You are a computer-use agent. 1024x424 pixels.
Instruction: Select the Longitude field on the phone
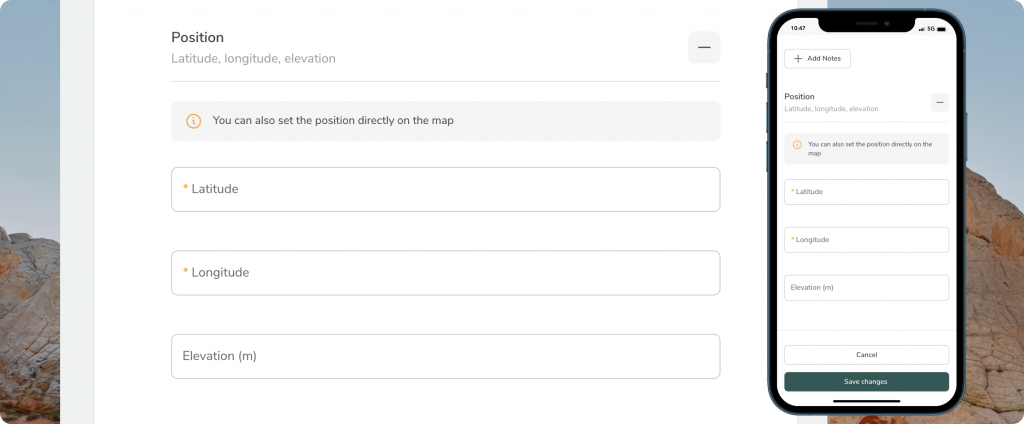pos(866,240)
